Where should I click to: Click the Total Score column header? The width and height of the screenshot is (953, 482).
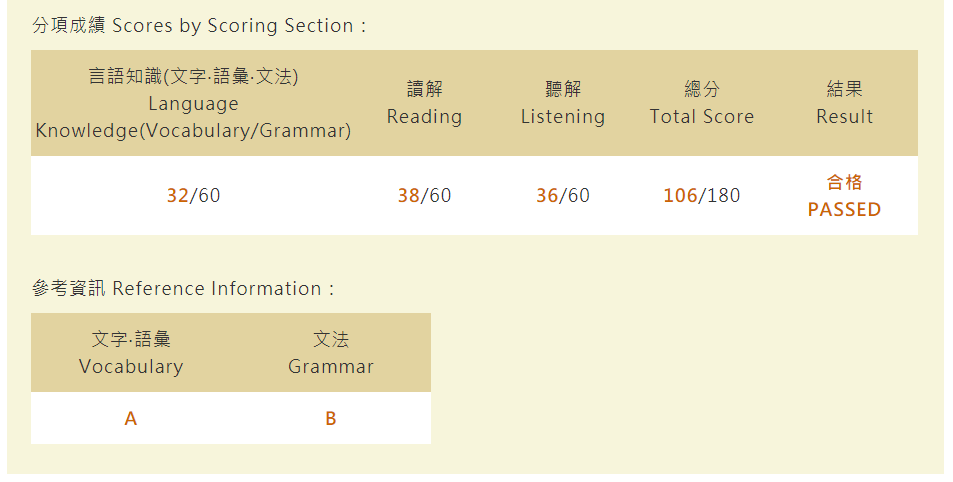701,103
